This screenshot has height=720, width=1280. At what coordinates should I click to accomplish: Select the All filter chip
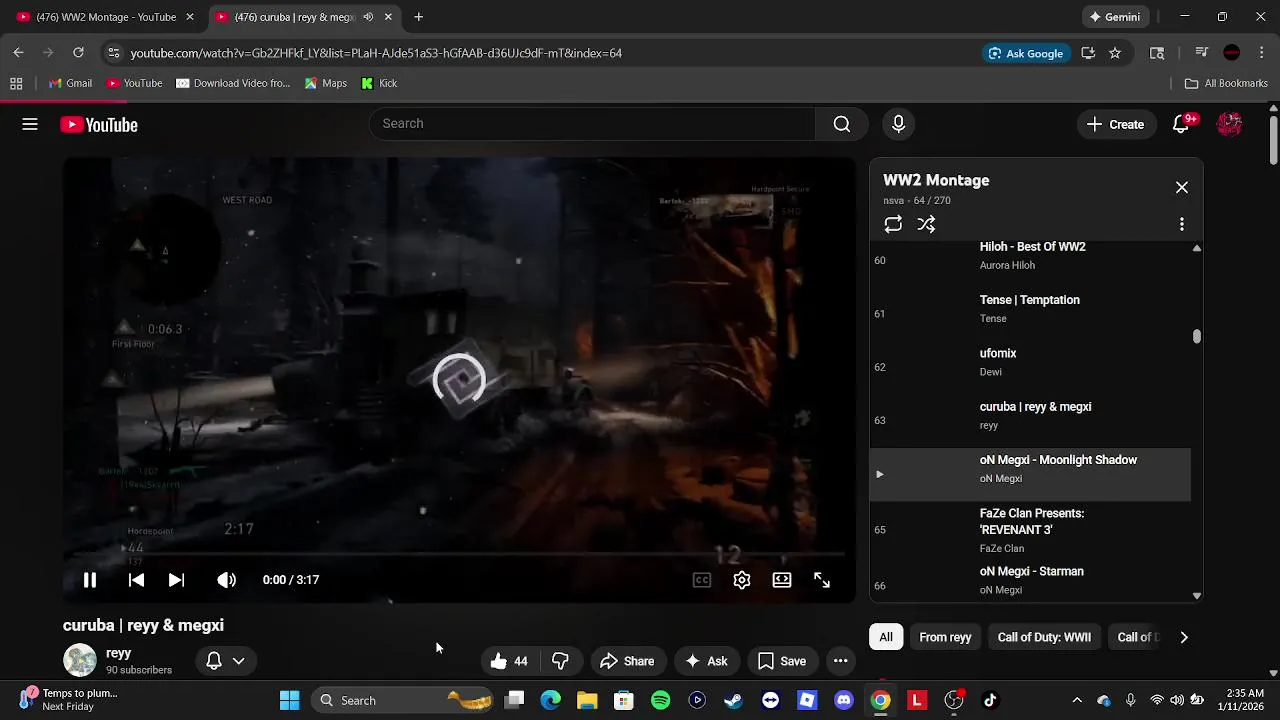pos(886,637)
